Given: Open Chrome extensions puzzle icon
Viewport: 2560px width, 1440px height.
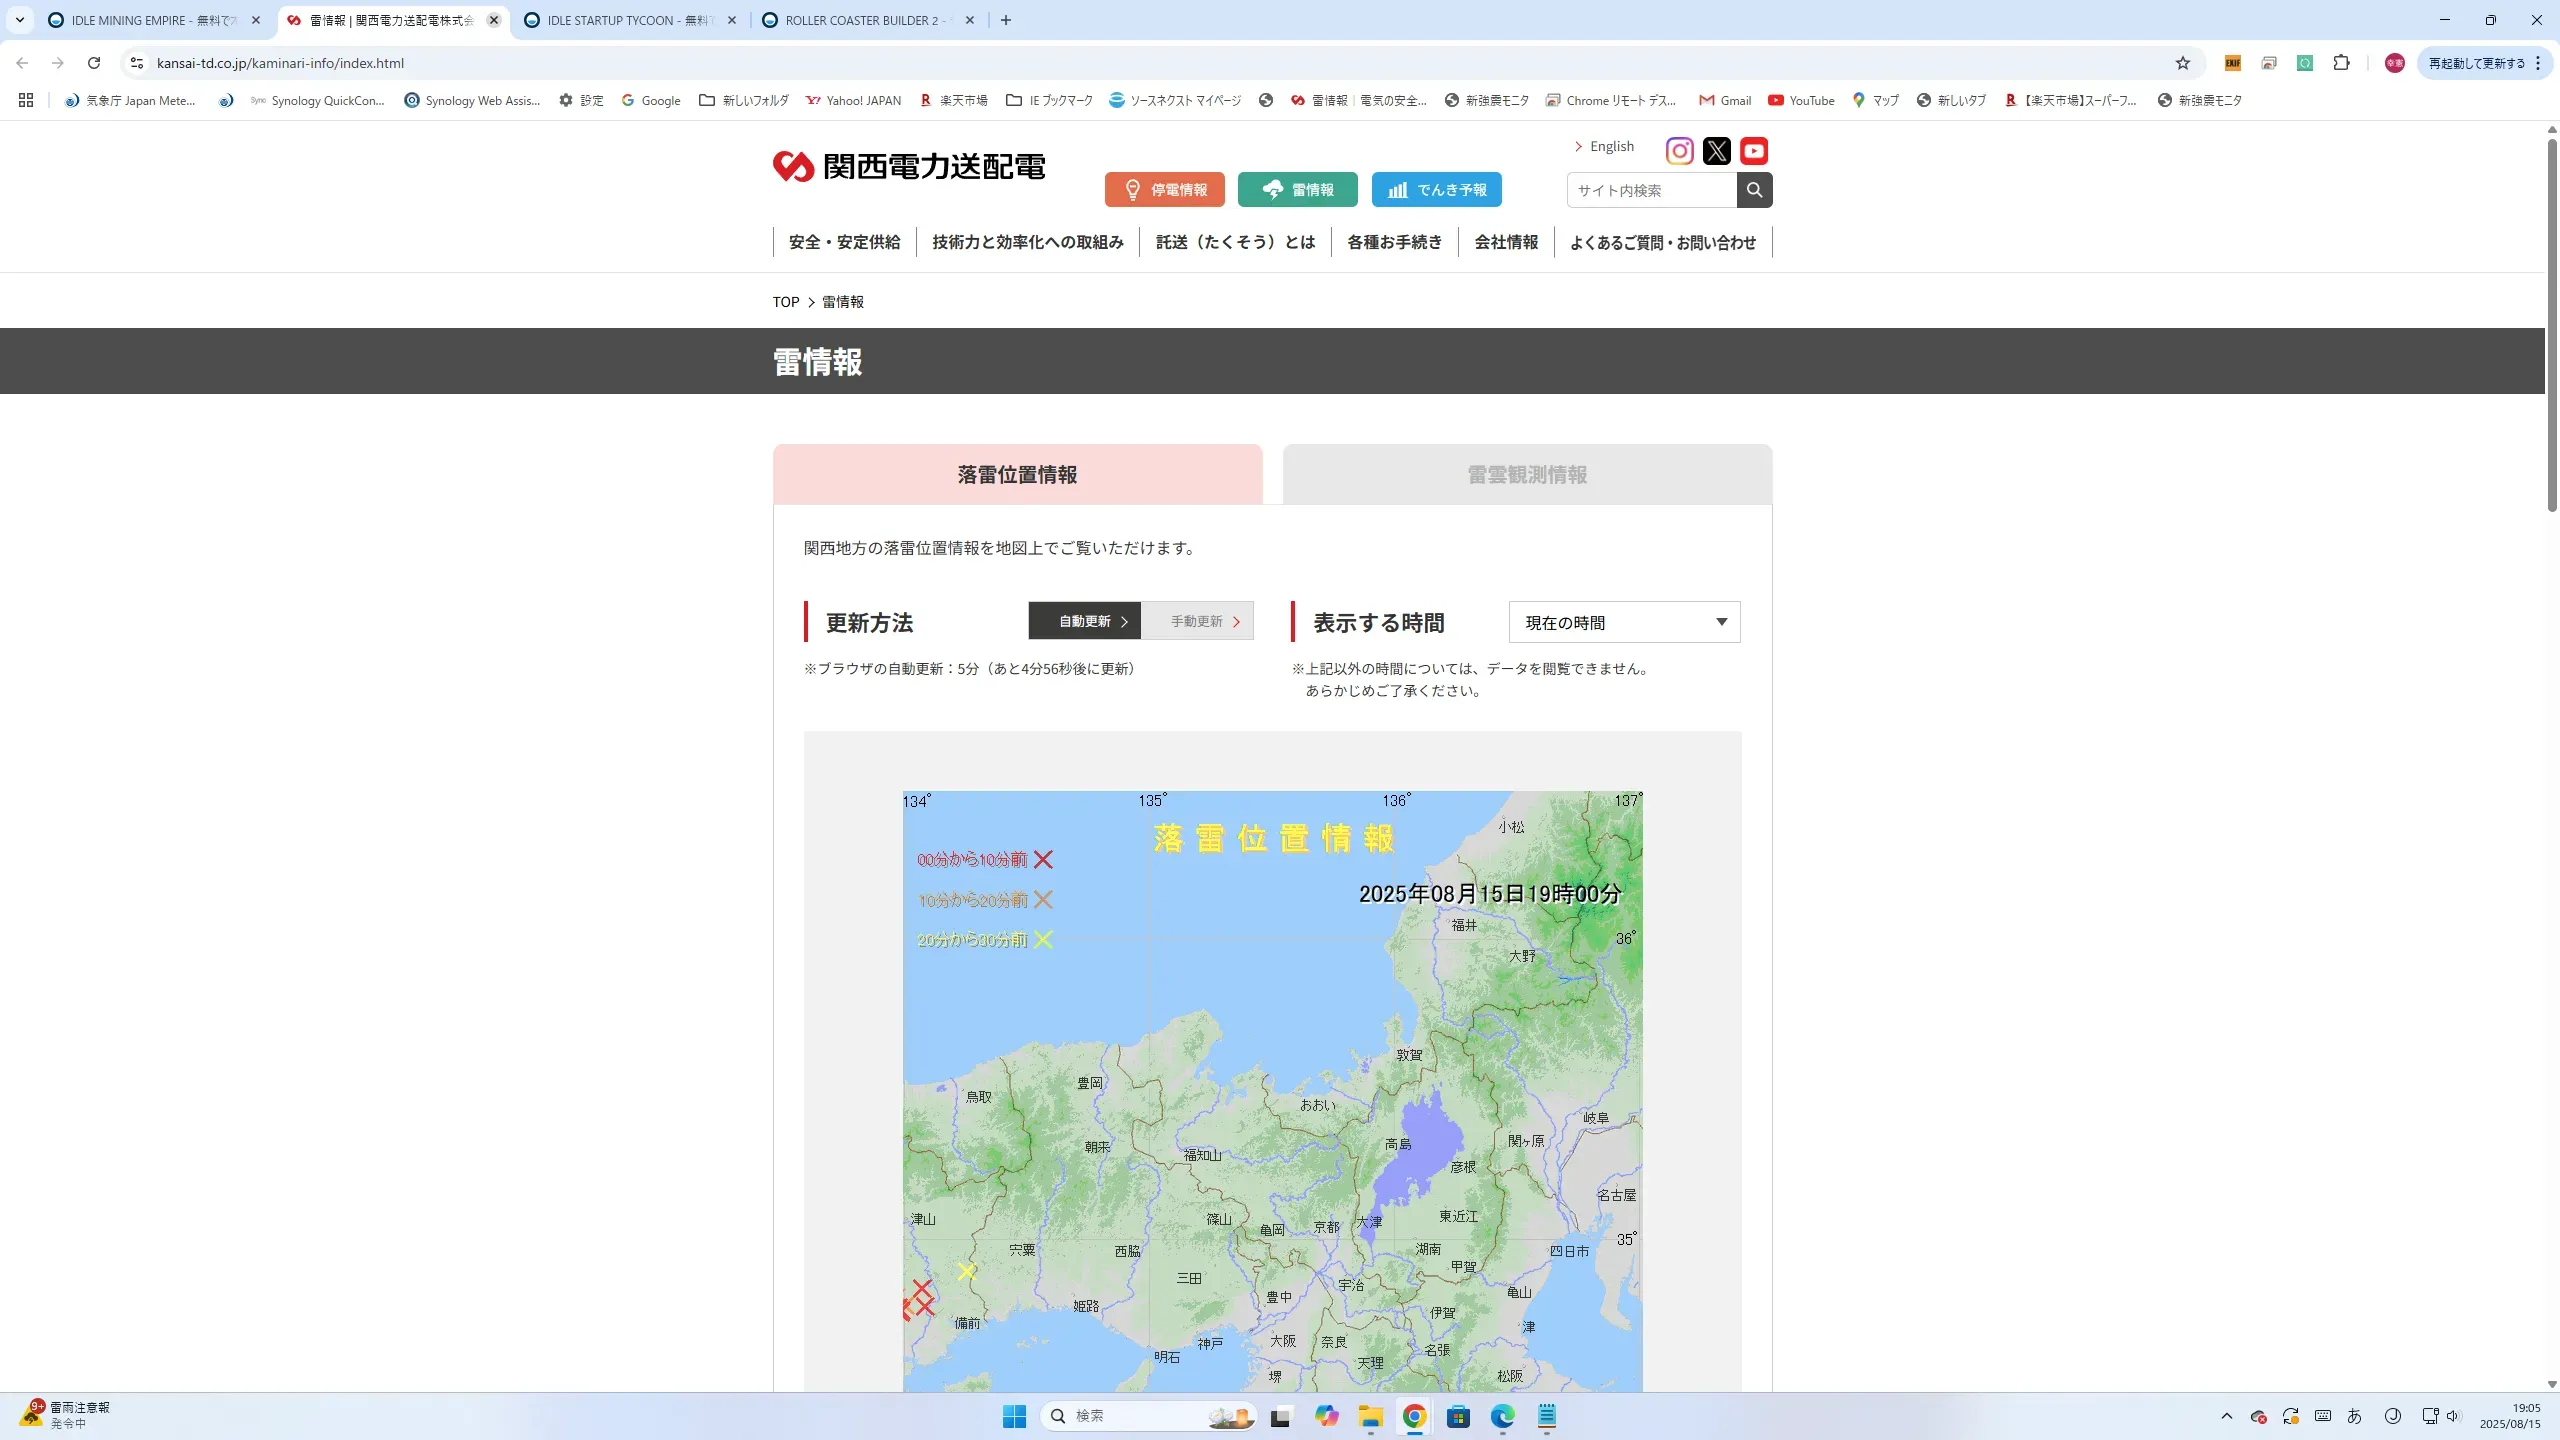Looking at the screenshot, I should click(x=2341, y=63).
